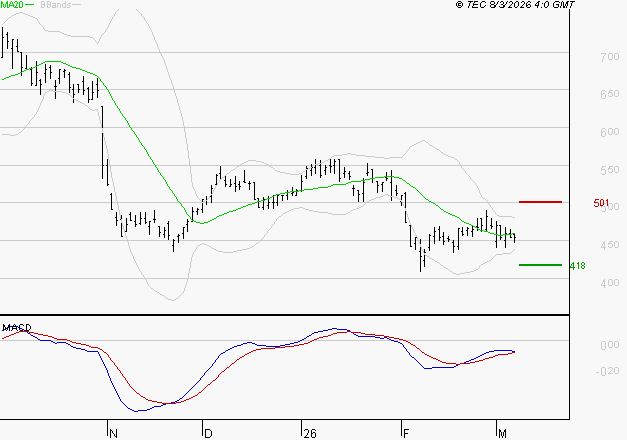
Task: Click the N month marker on time axis
Action: coord(113,434)
